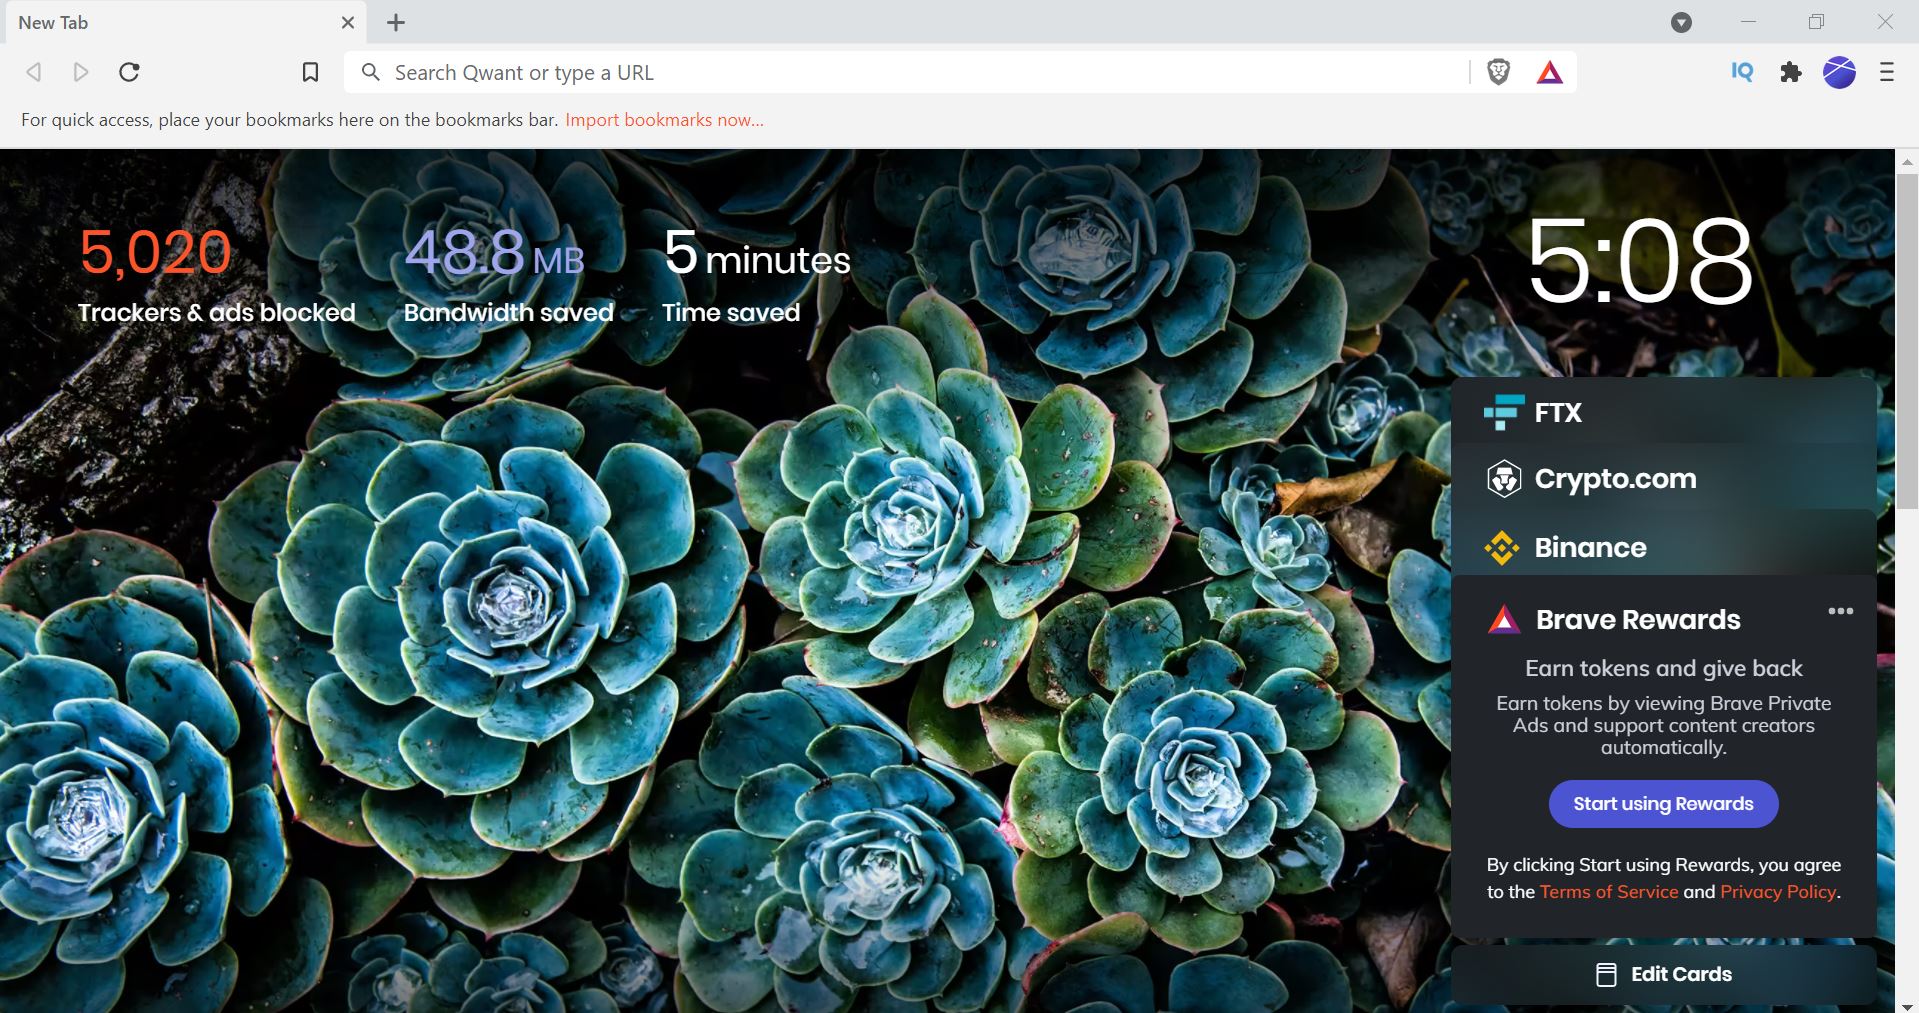Open the Terms of Service link
The height and width of the screenshot is (1013, 1919).
point(1608,892)
